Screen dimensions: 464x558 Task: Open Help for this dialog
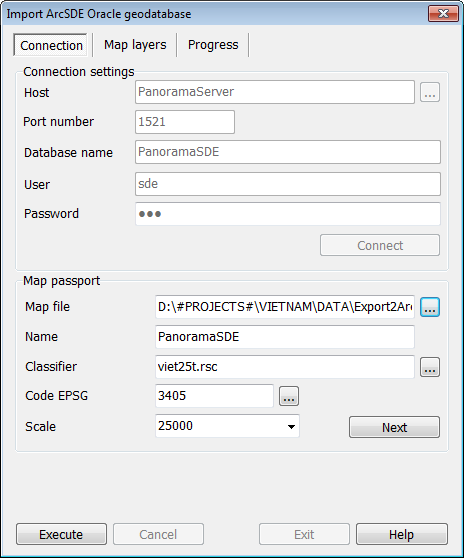point(402,534)
